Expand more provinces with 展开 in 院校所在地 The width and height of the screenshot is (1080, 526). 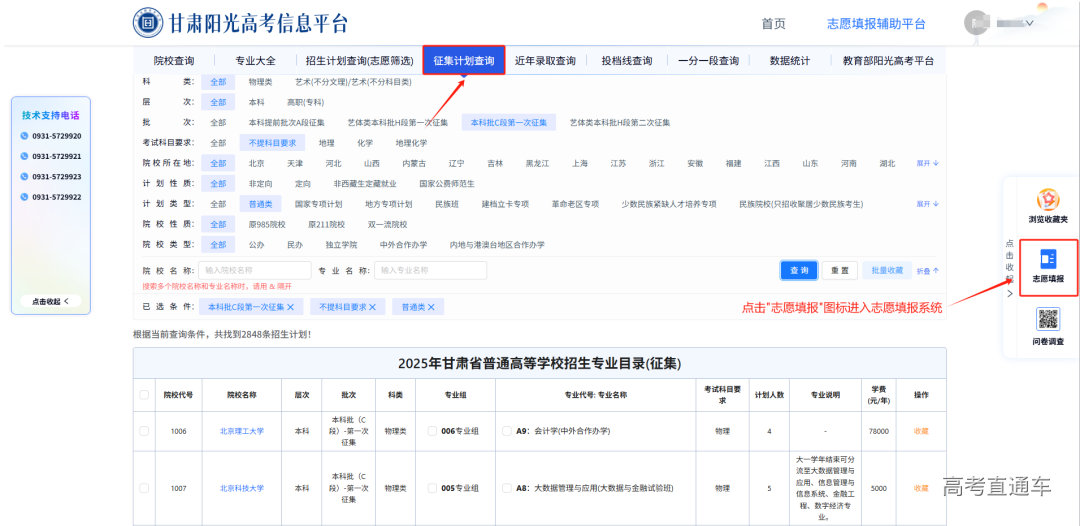click(927, 163)
